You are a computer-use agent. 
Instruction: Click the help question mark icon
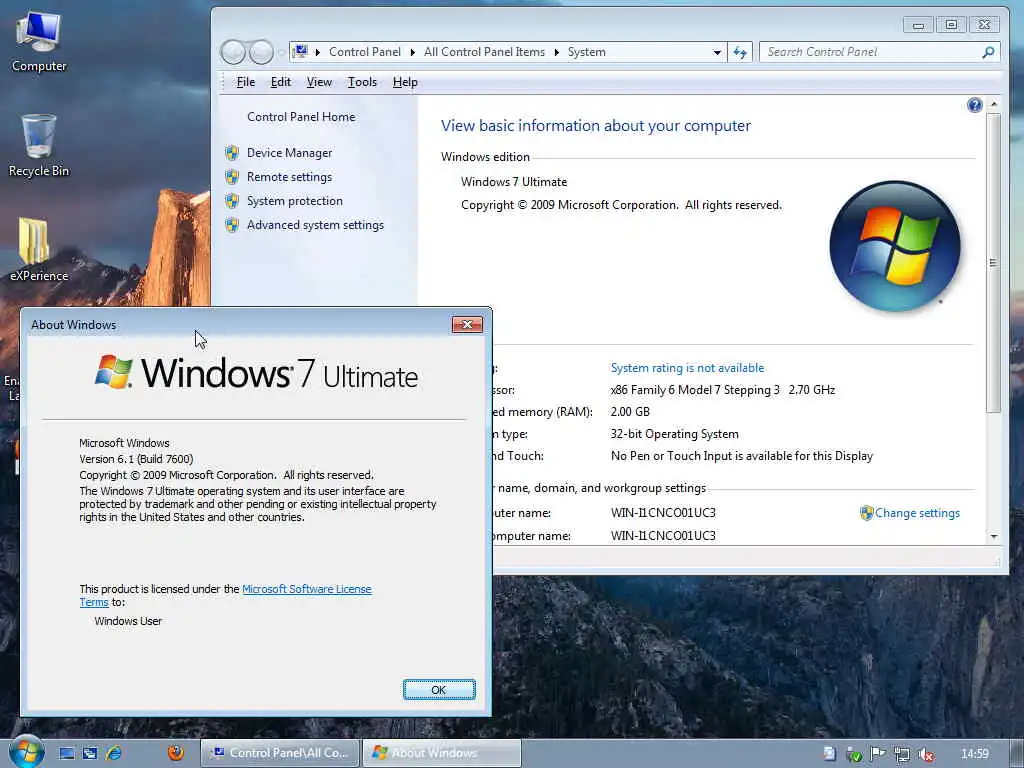974,105
